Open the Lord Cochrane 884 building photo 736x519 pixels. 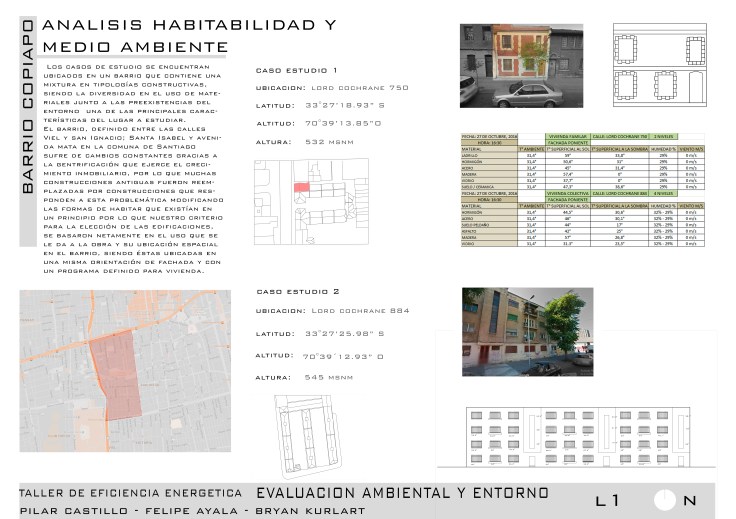[x=527, y=326]
